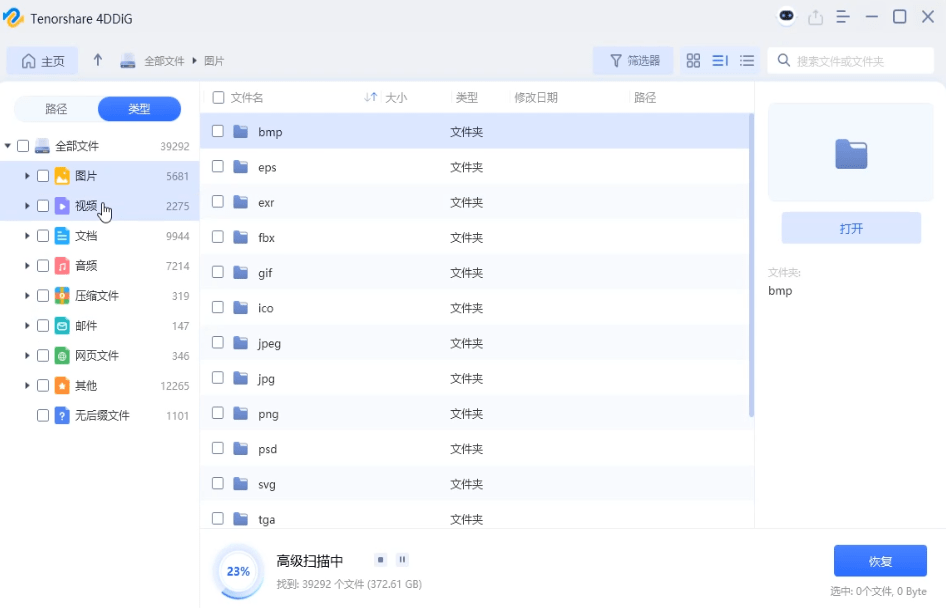Image resolution: width=946 pixels, height=608 pixels.
Task: Check the bmp folder row checkbox
Action: [218, 131]
